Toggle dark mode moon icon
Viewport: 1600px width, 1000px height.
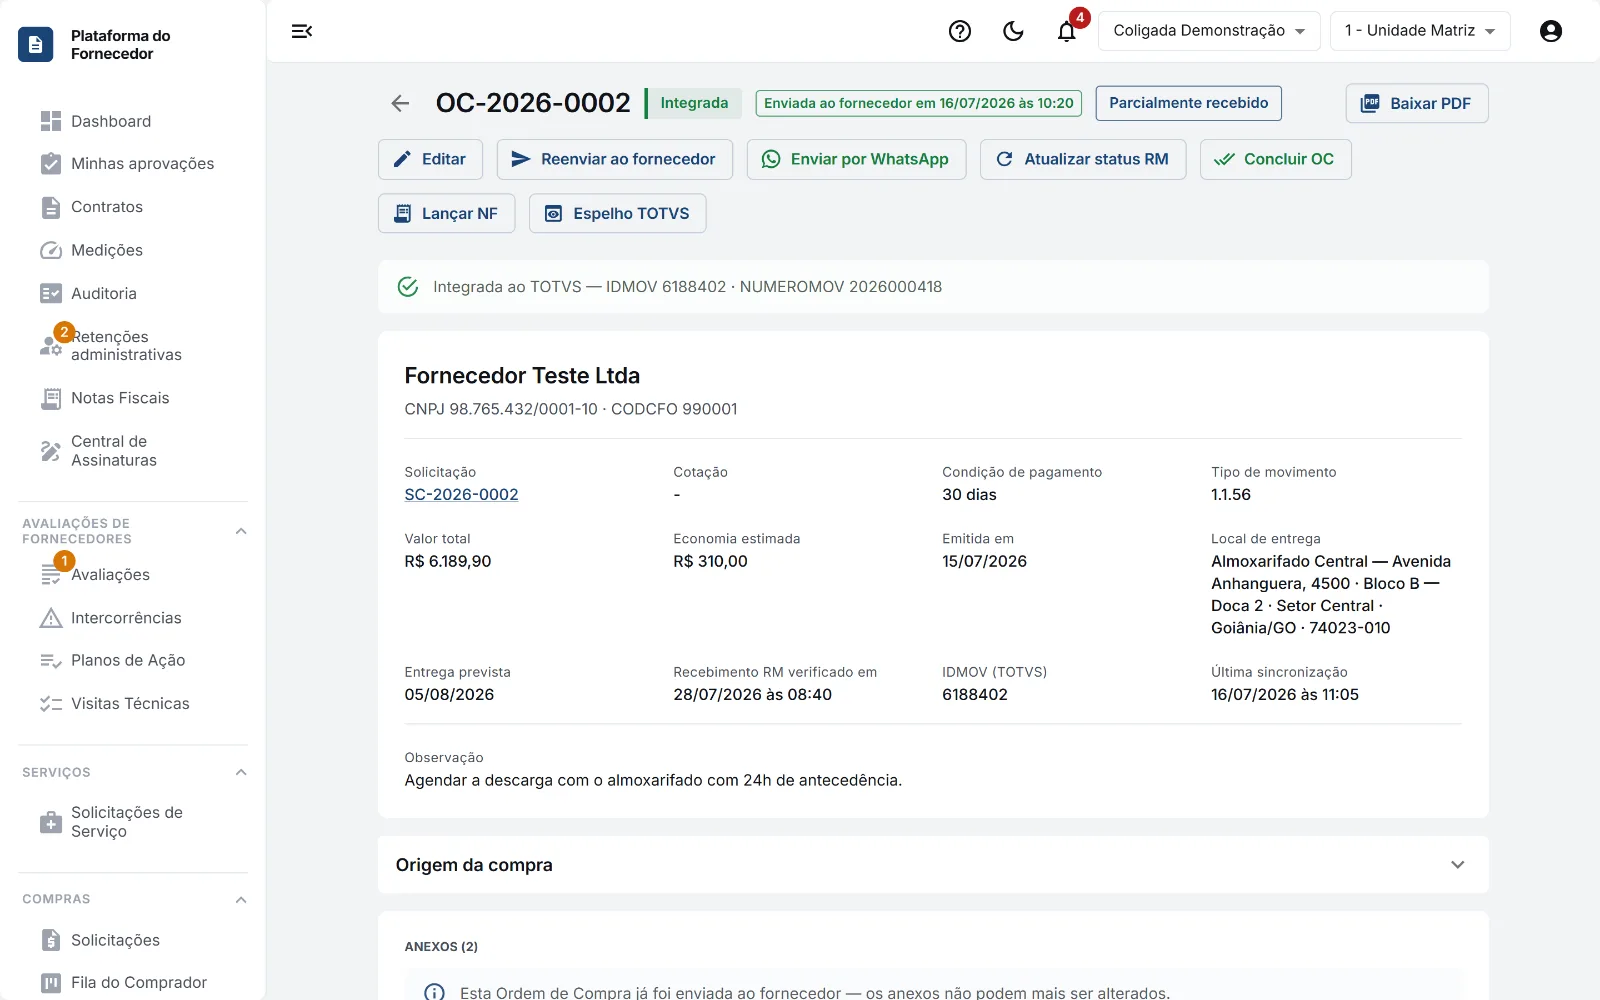point(1013,31)
